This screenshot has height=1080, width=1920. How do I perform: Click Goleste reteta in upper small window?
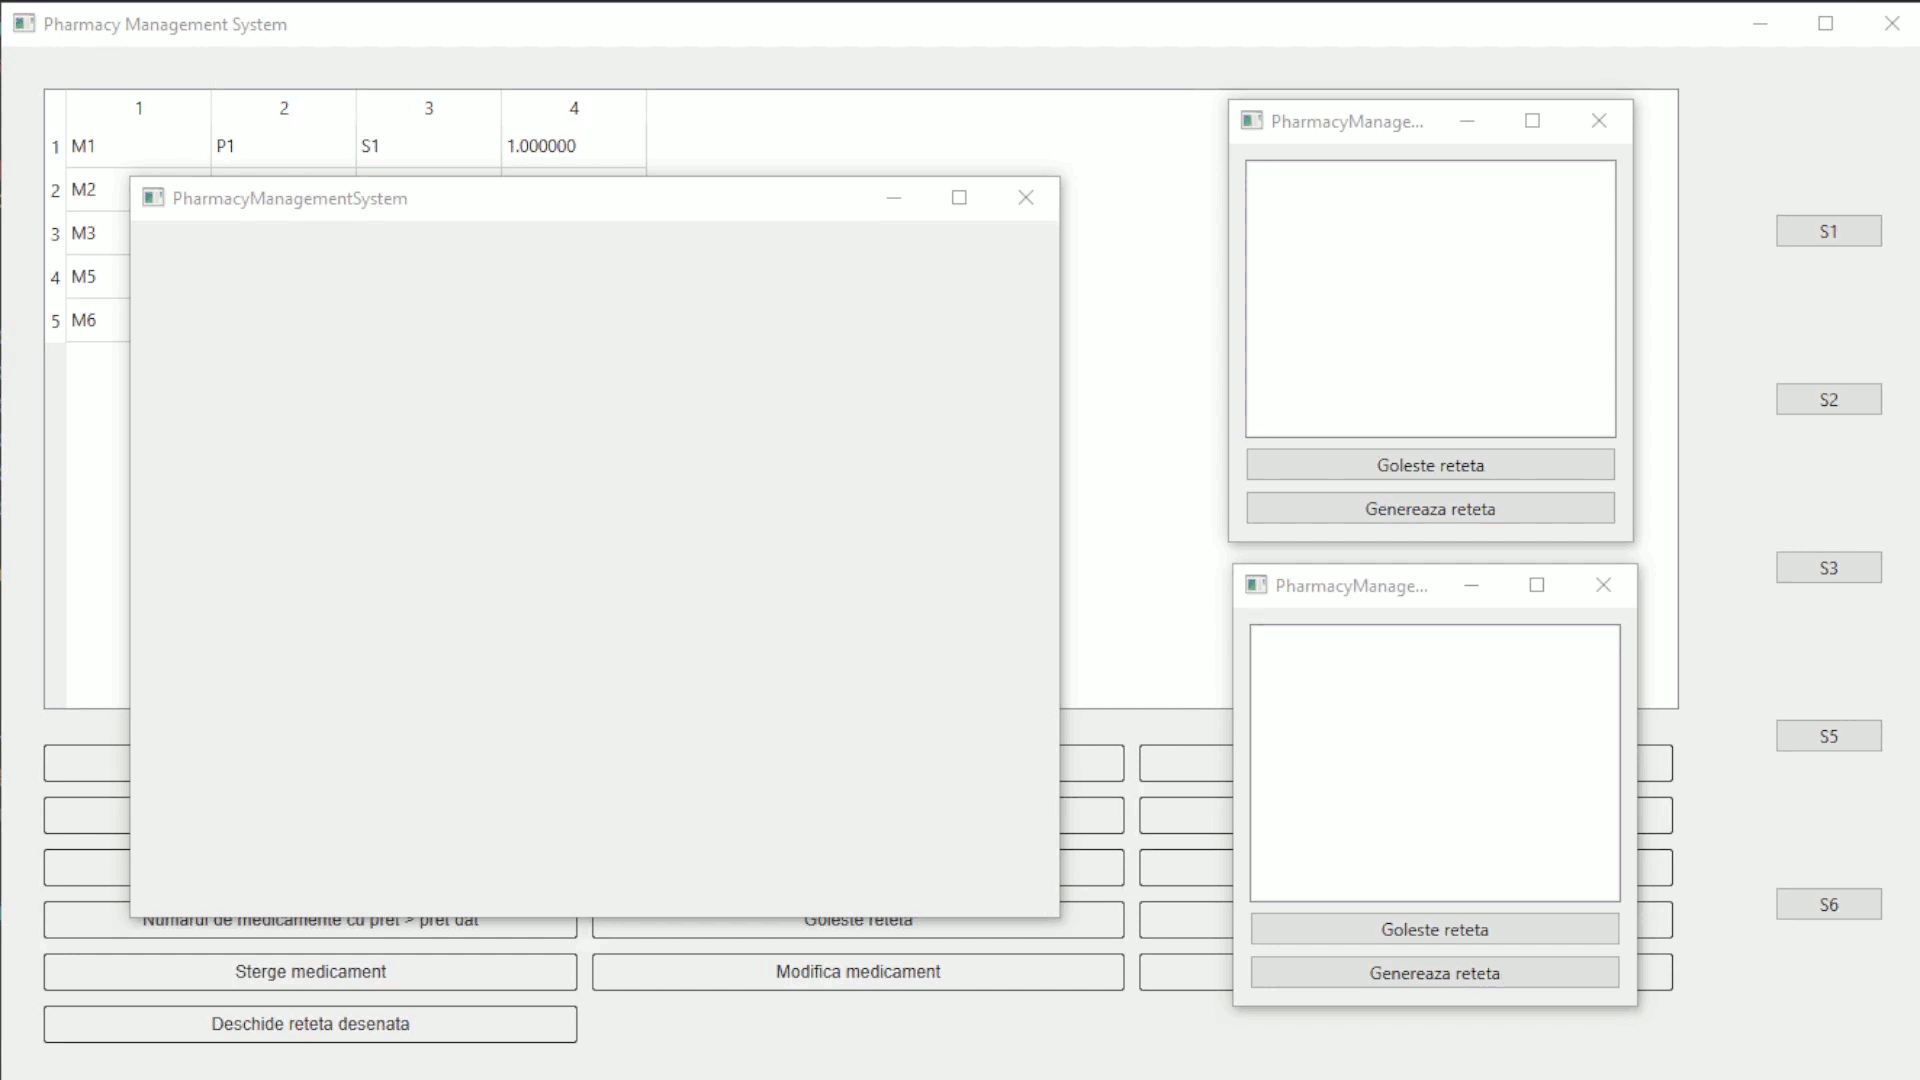click(1430, 465)
